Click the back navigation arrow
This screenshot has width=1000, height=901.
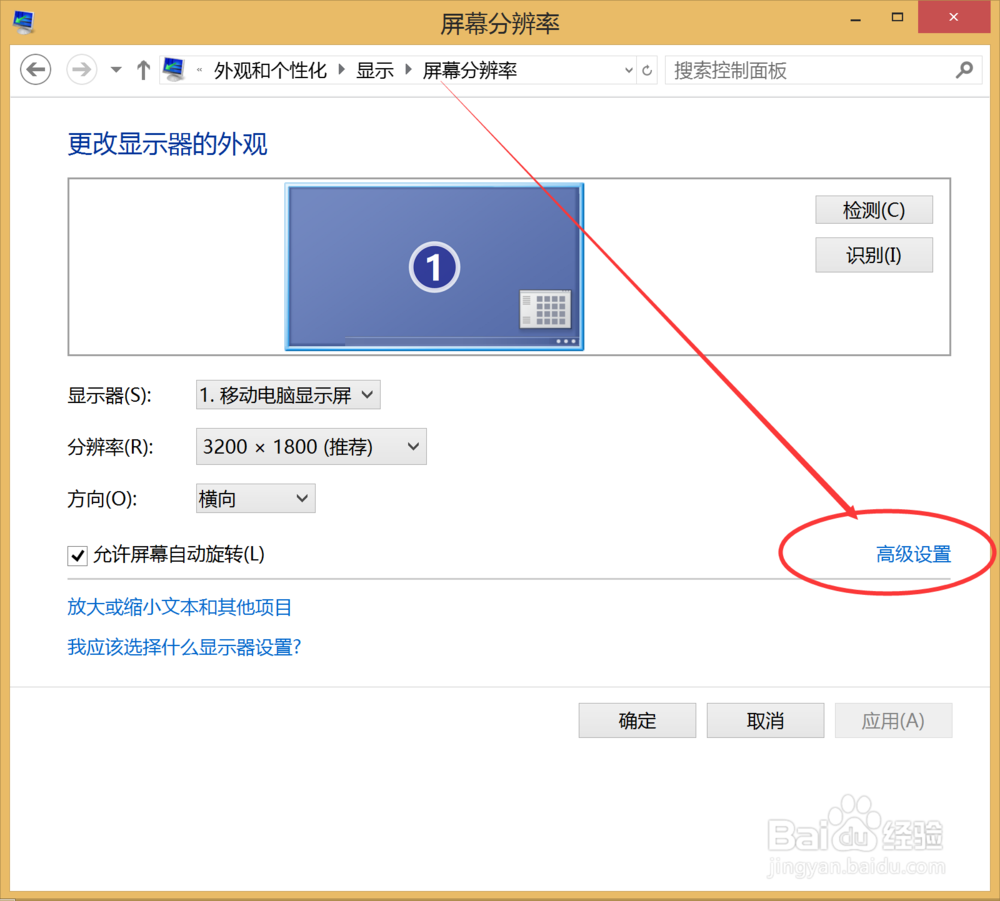[35, 69]
